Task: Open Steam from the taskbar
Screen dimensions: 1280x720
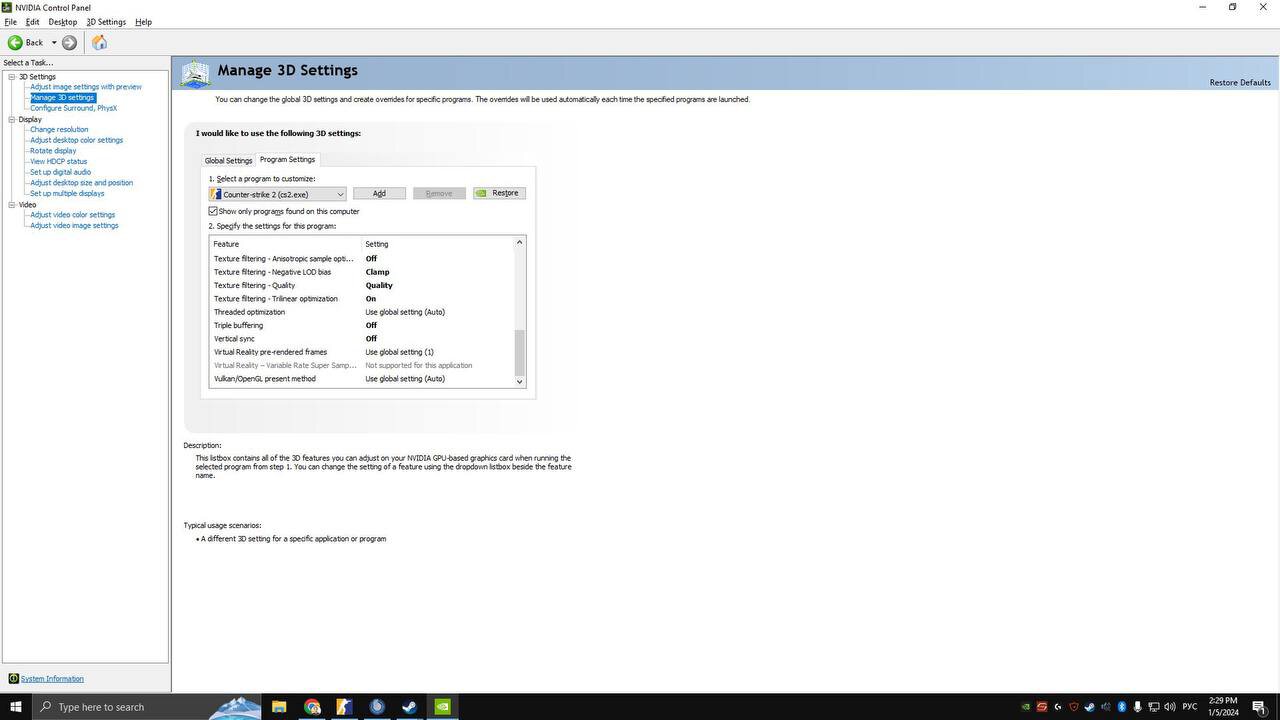Action: (409, 707)
